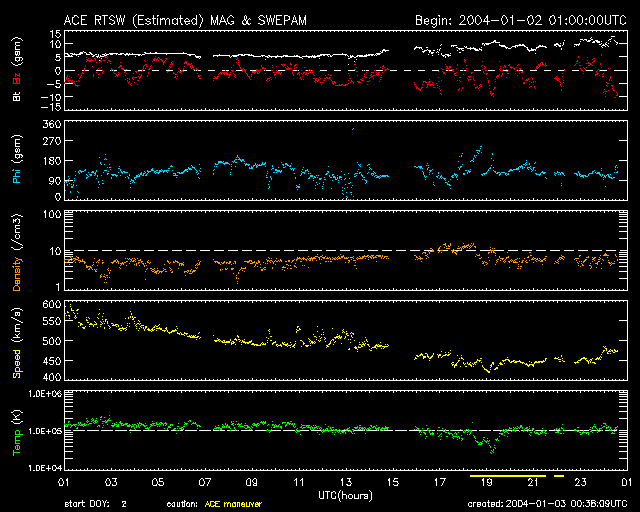Click the long yellow ACE maneuver bar
The image size is (640, 512).
tap(508, 476)
